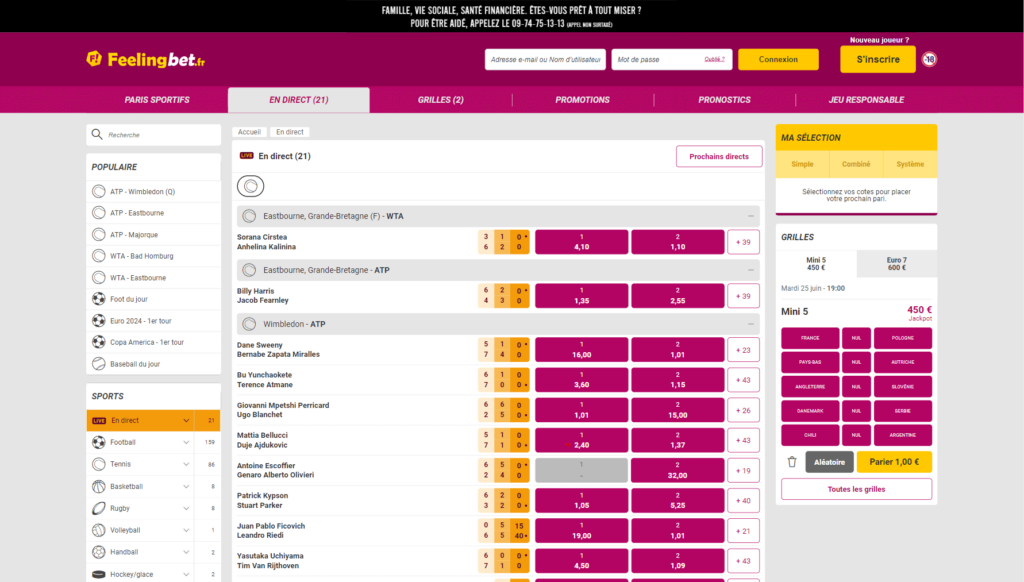This screenshot has width=1024, height=582.
Task: Toggle ANGLETERRE pick in Mini 5 grid
Action: tap(810, 387)
